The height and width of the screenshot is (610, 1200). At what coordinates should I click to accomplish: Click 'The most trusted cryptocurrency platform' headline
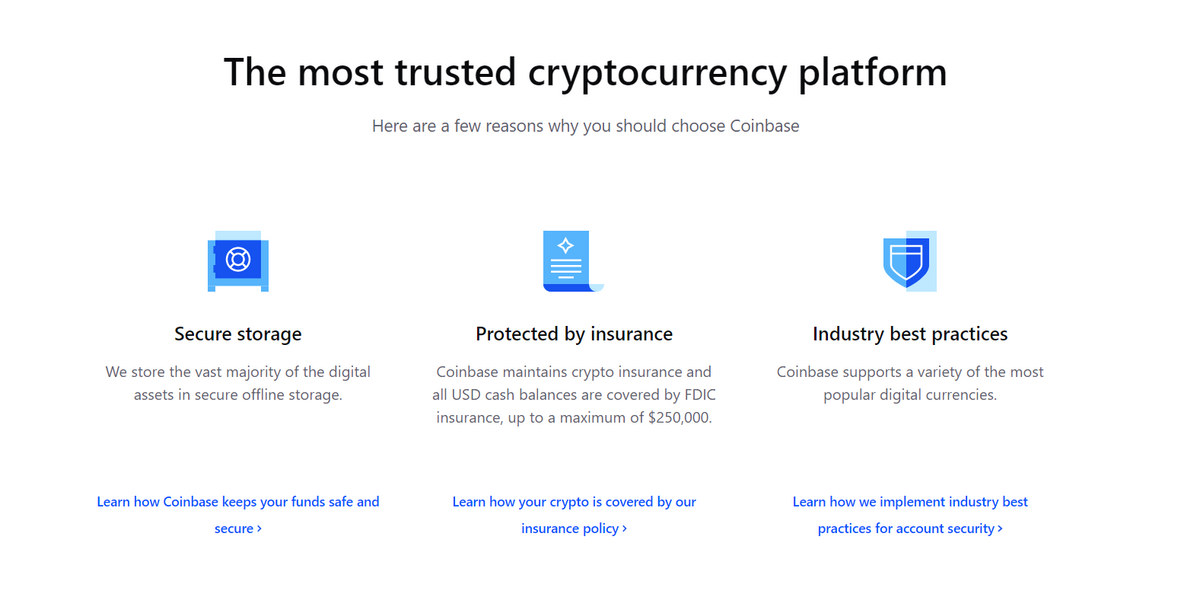pyautogui.click(x=585, y=72)
